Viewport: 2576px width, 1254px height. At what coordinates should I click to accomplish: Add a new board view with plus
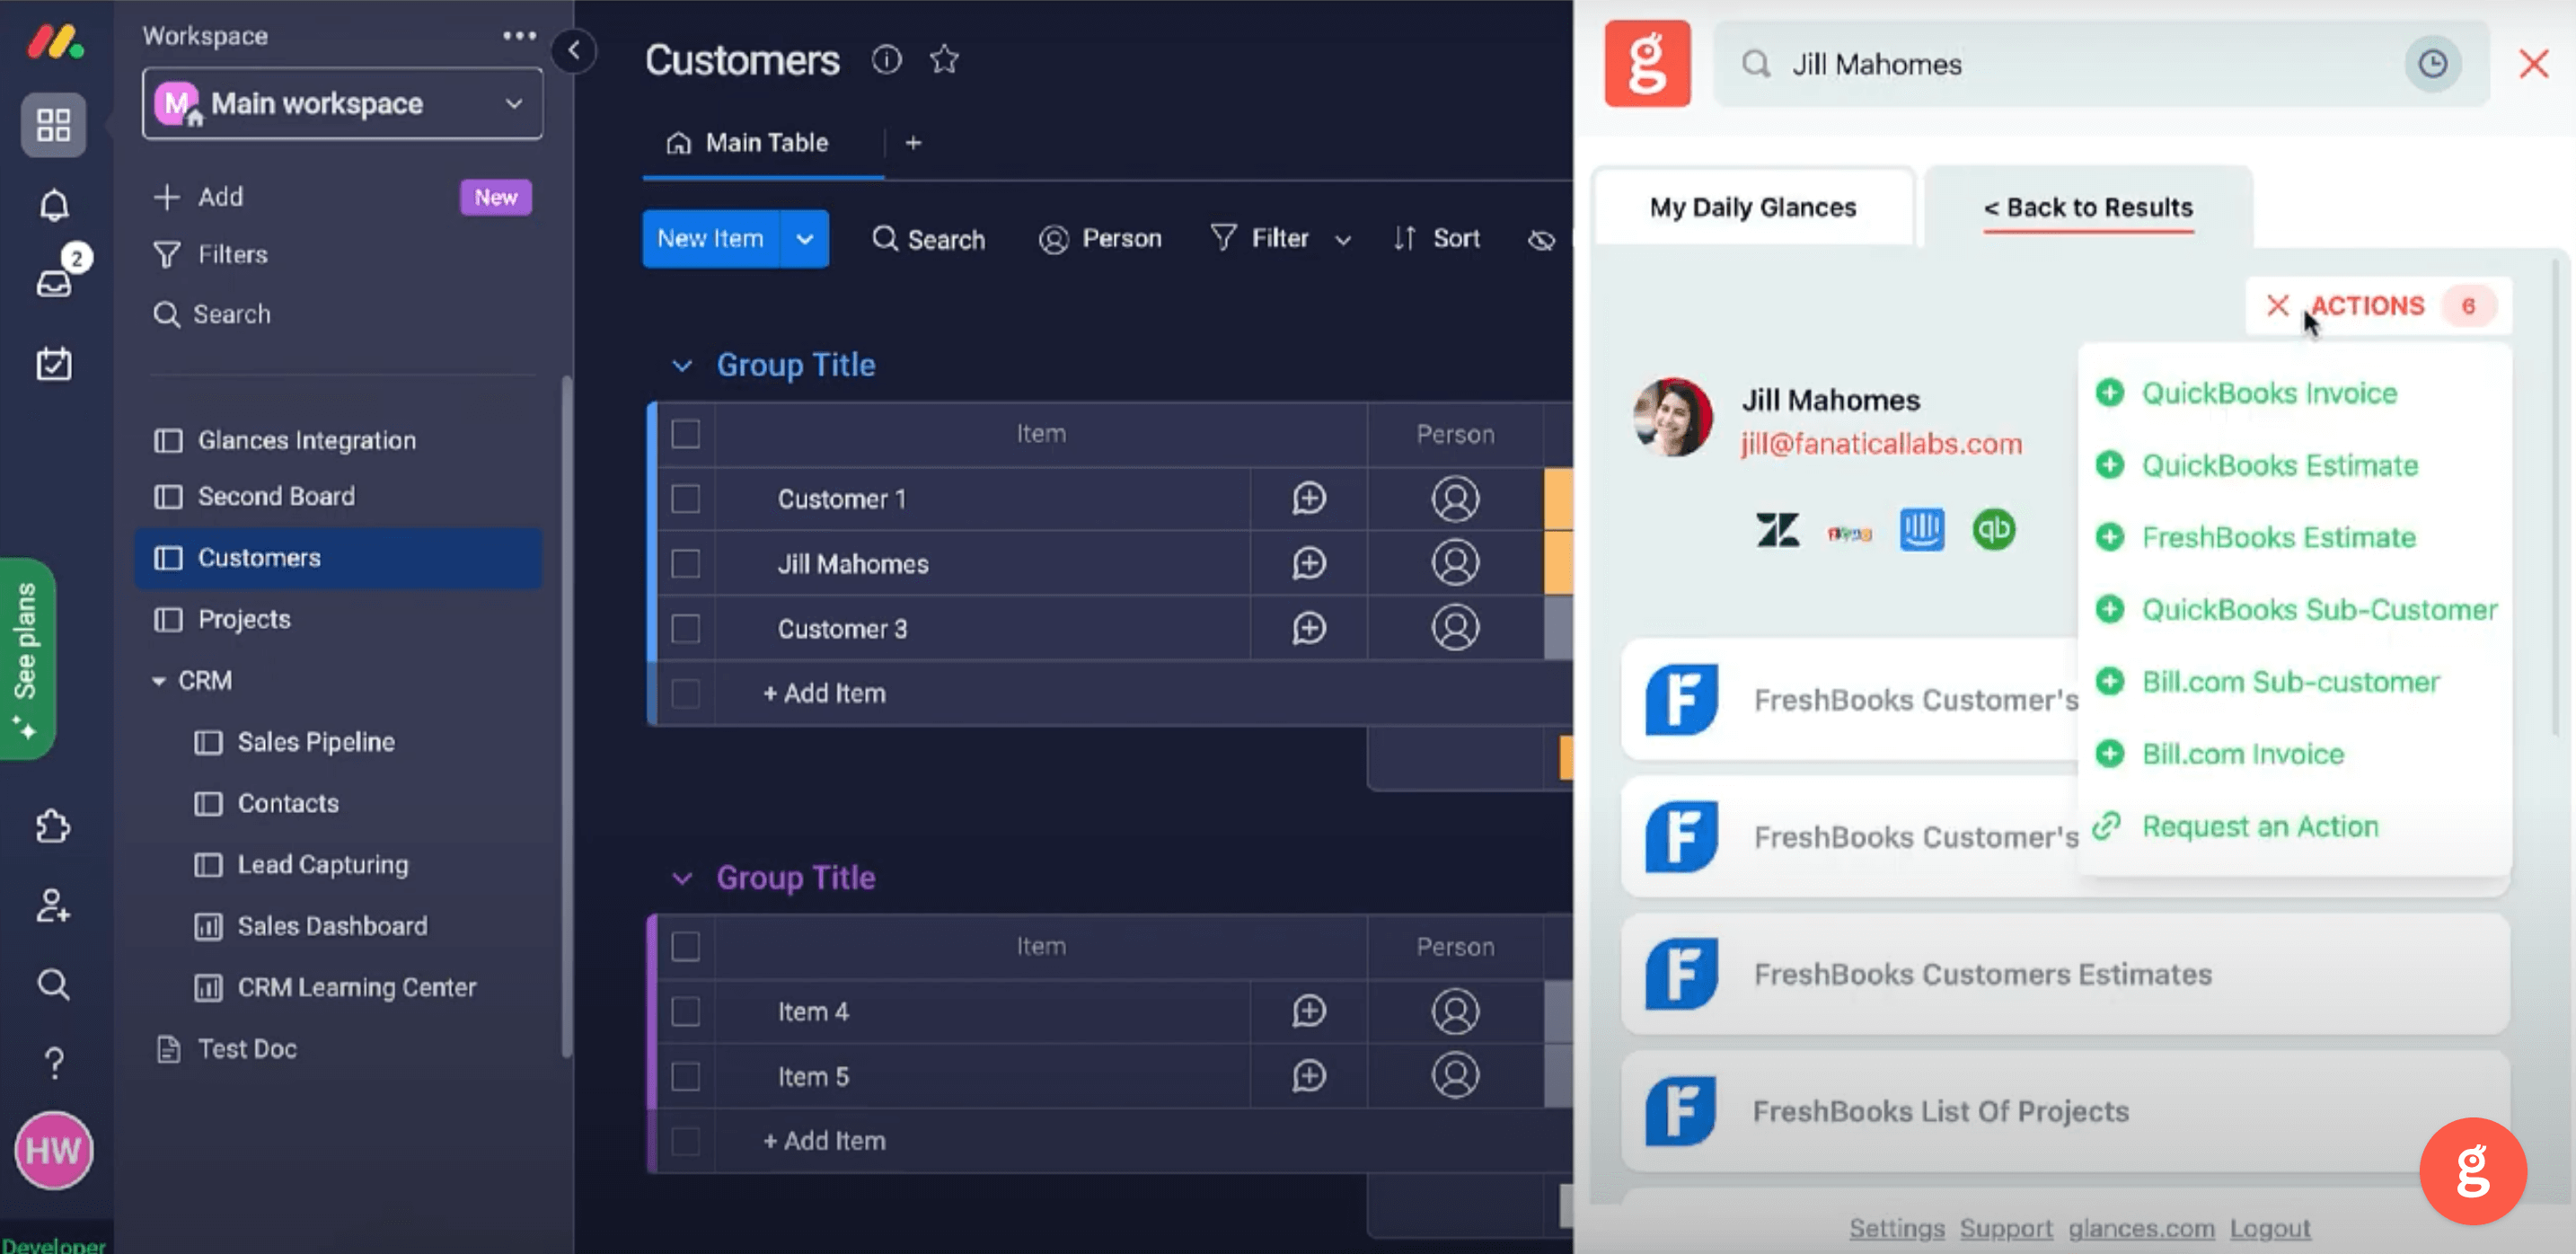pos(913,143)
